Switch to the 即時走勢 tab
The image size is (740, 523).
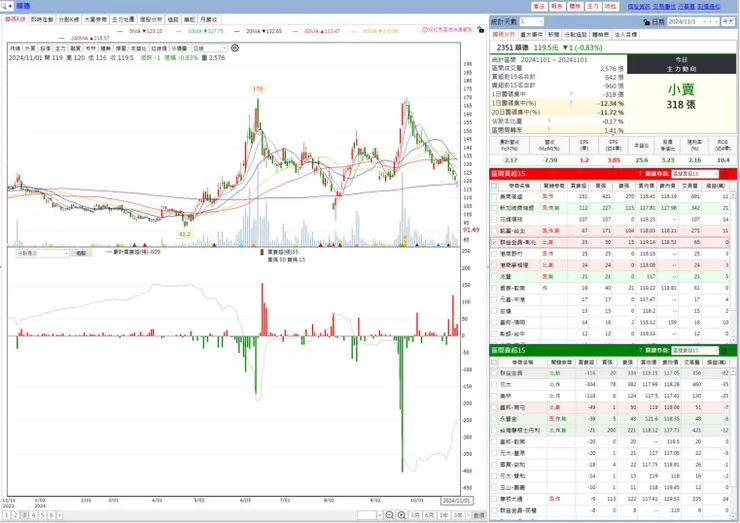click(x=42, y=19)
